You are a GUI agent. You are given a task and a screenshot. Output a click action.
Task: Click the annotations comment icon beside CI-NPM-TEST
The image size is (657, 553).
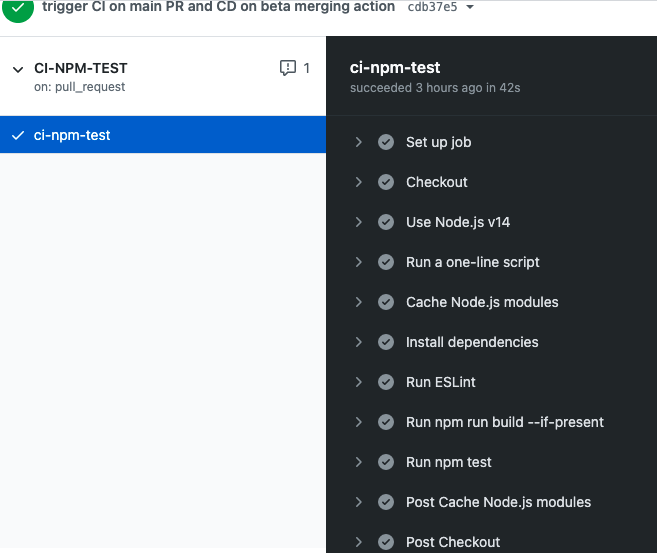pos(287,68)
